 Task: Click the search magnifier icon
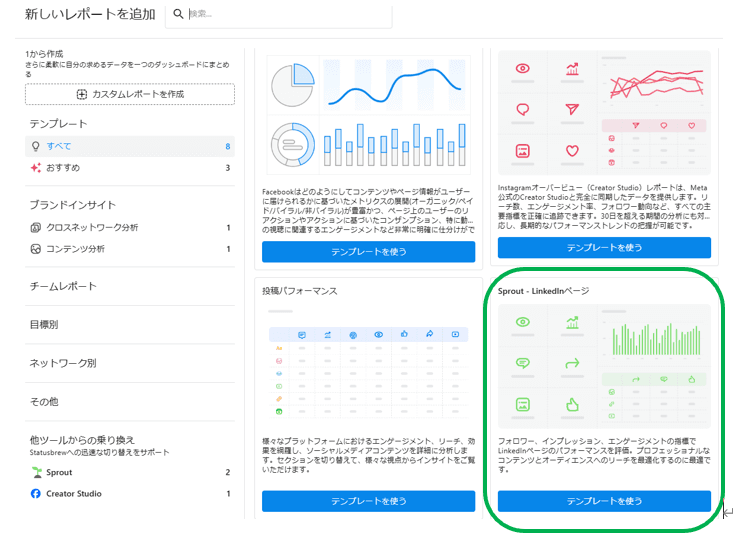[178, 14]
